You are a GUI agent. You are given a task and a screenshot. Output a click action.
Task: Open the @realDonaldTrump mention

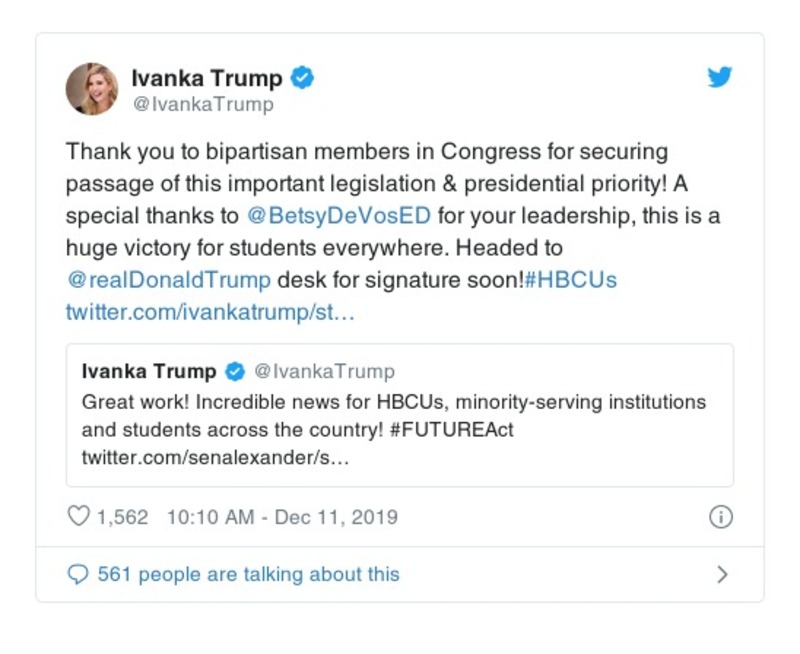click(x=168, y=280)
